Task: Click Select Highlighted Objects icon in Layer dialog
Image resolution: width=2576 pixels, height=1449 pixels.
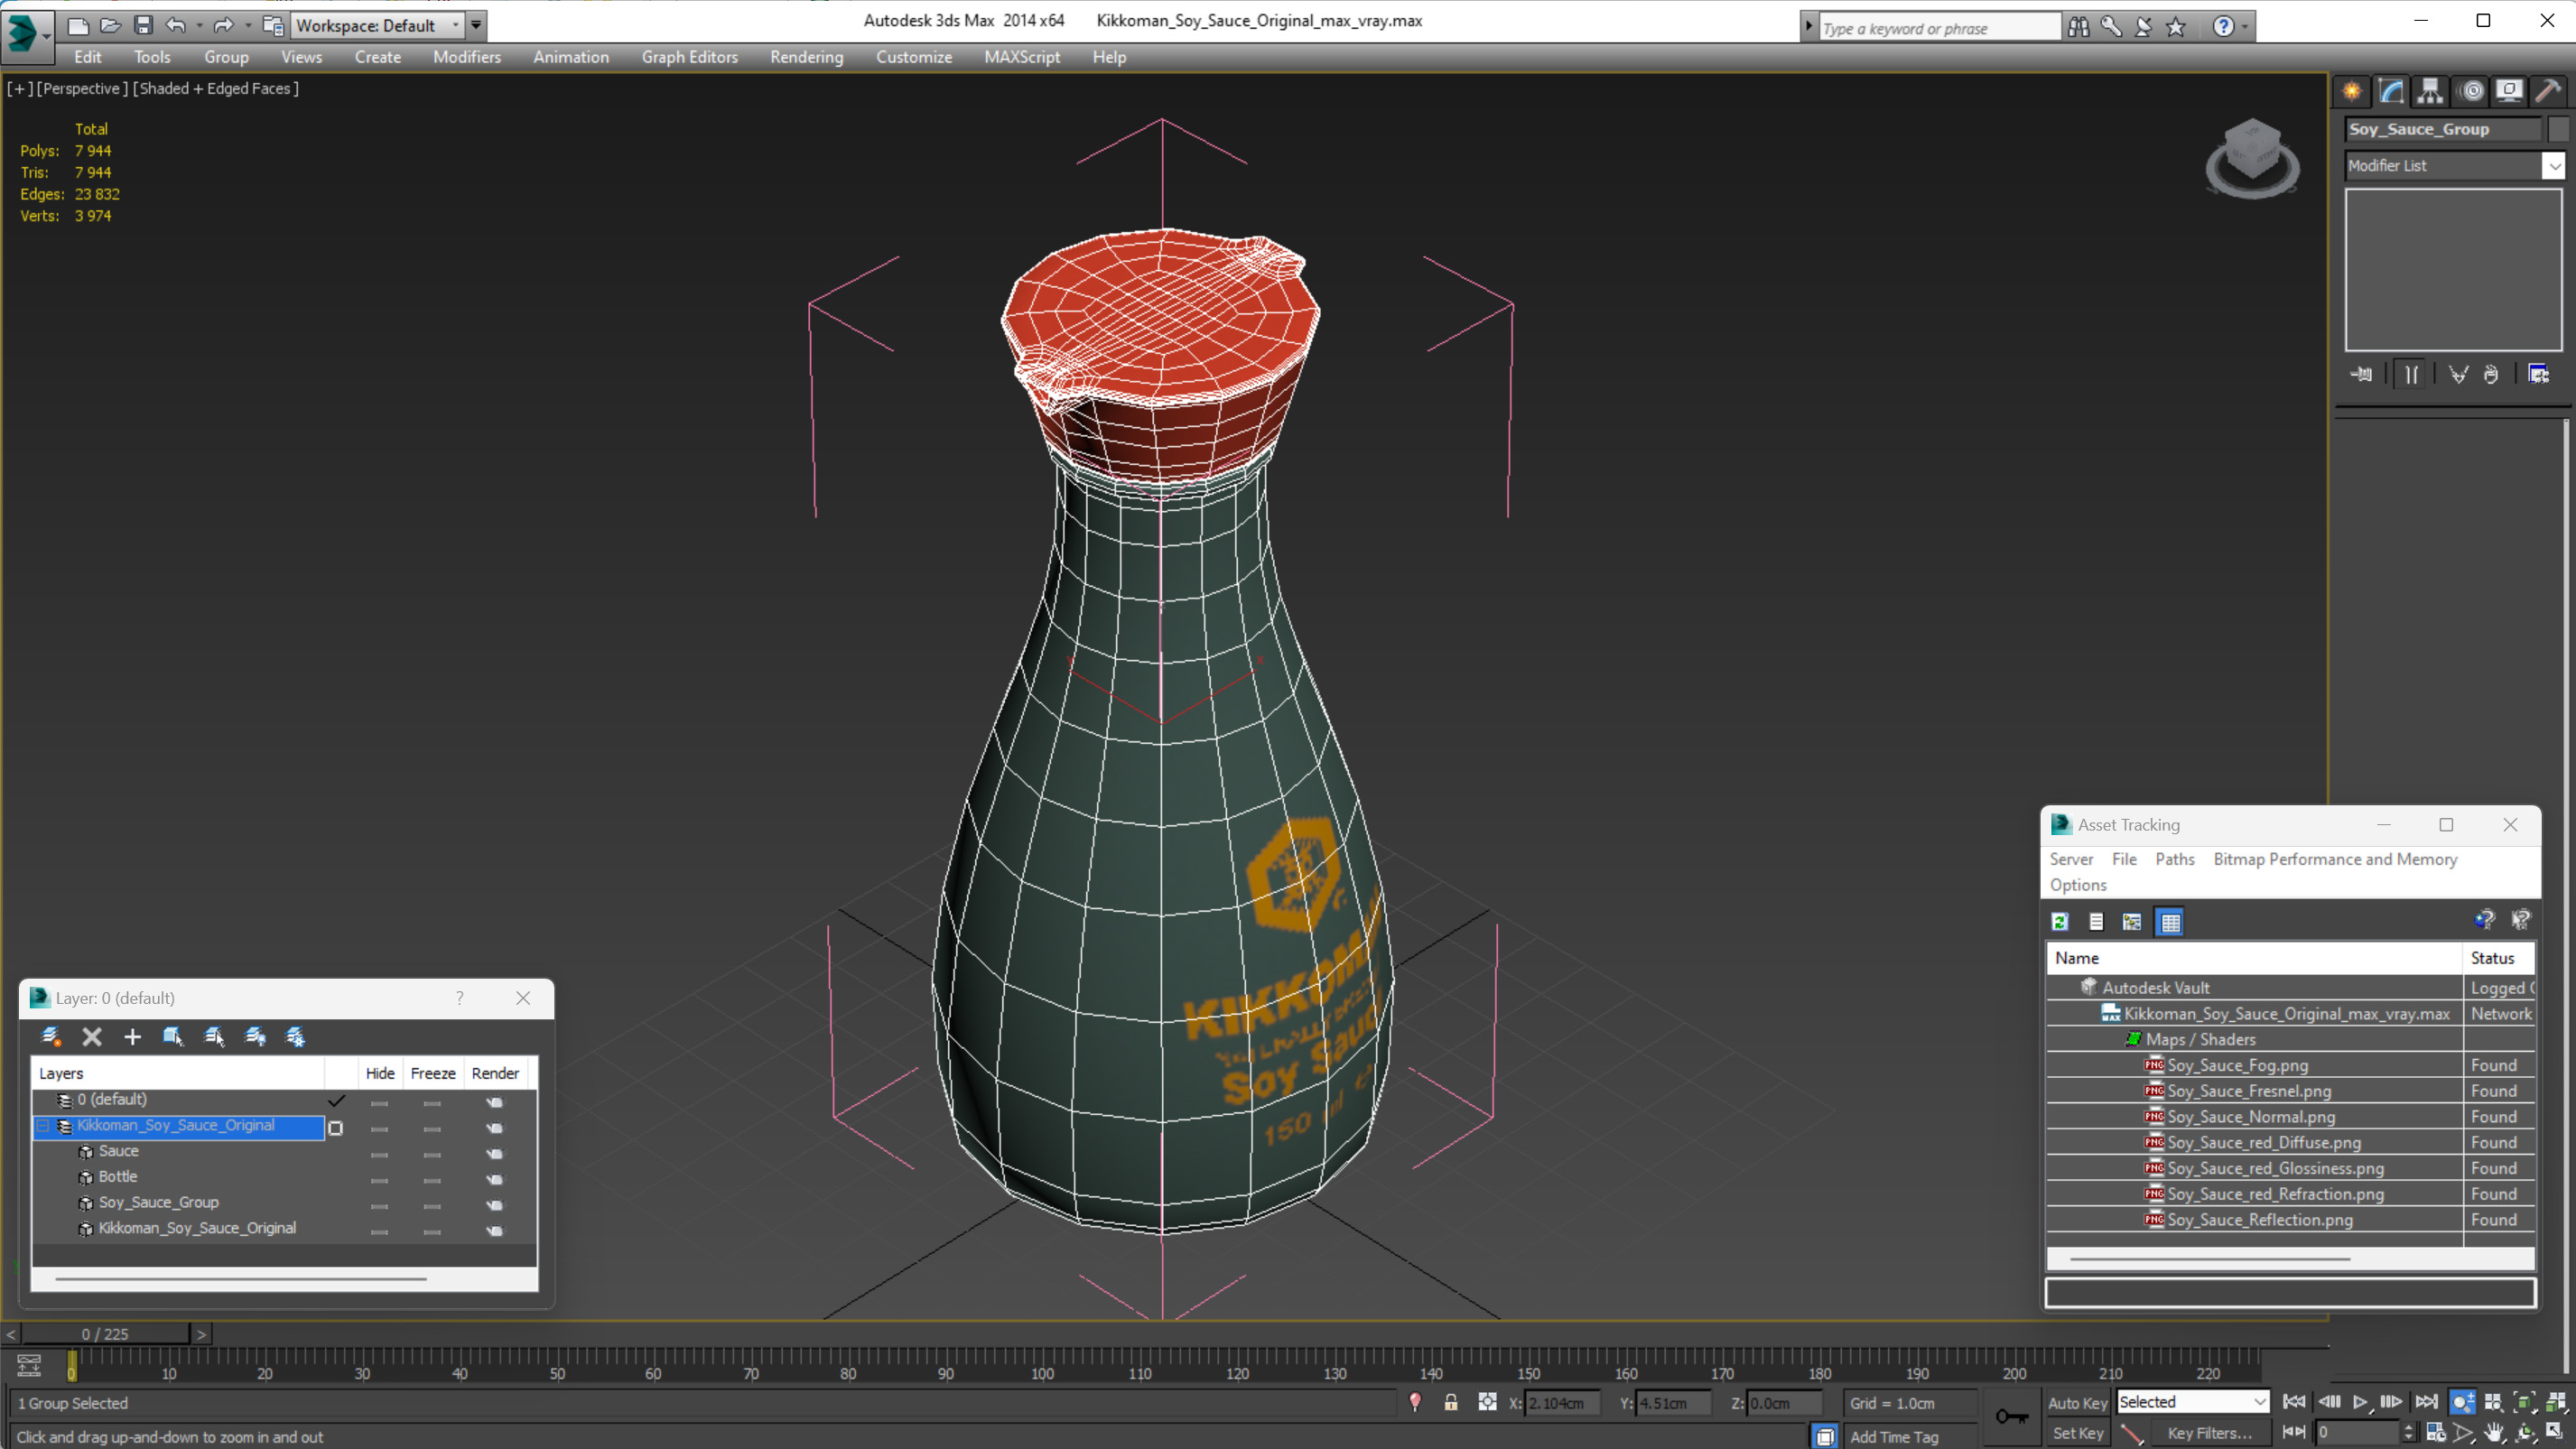Action: point(173,1036)
